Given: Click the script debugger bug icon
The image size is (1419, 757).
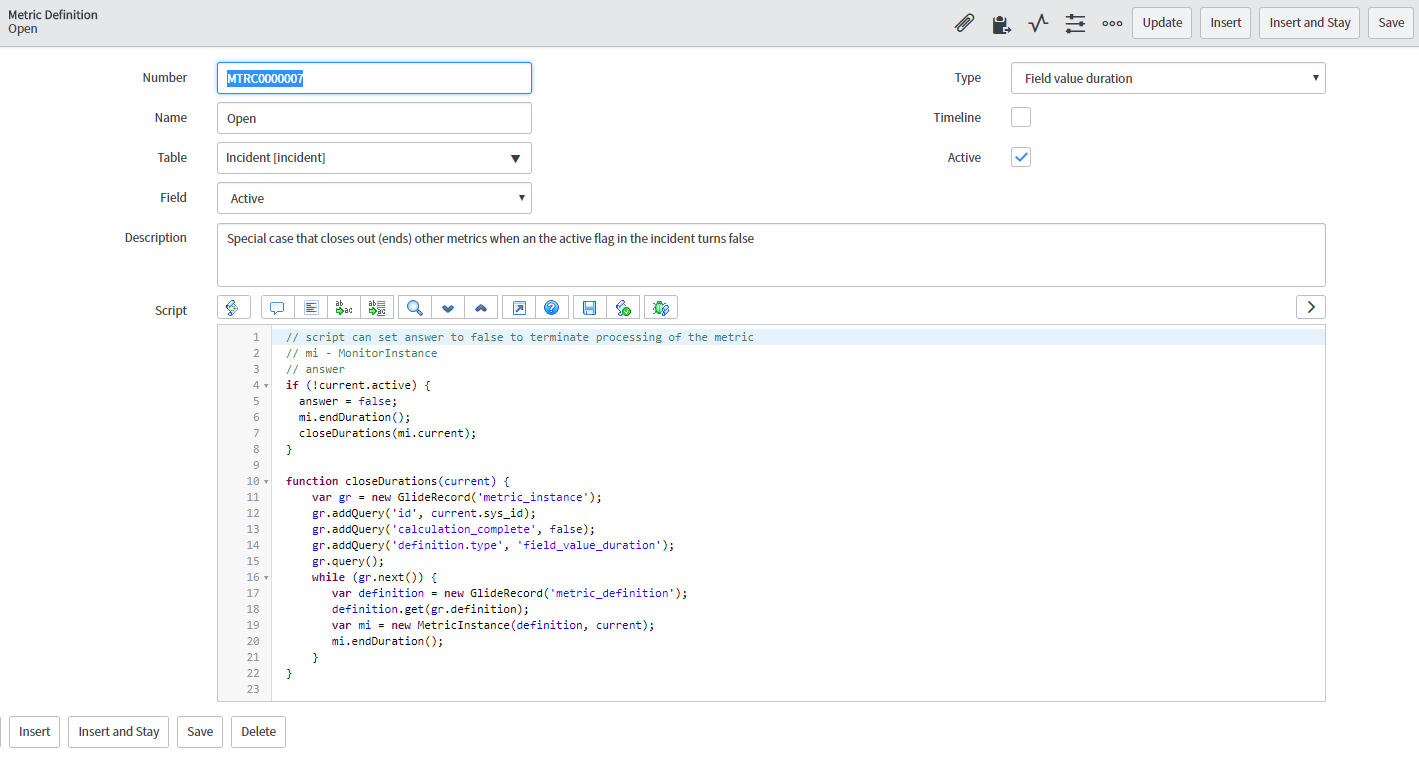Looking at the screenshot, I should [x=661, y=307].
